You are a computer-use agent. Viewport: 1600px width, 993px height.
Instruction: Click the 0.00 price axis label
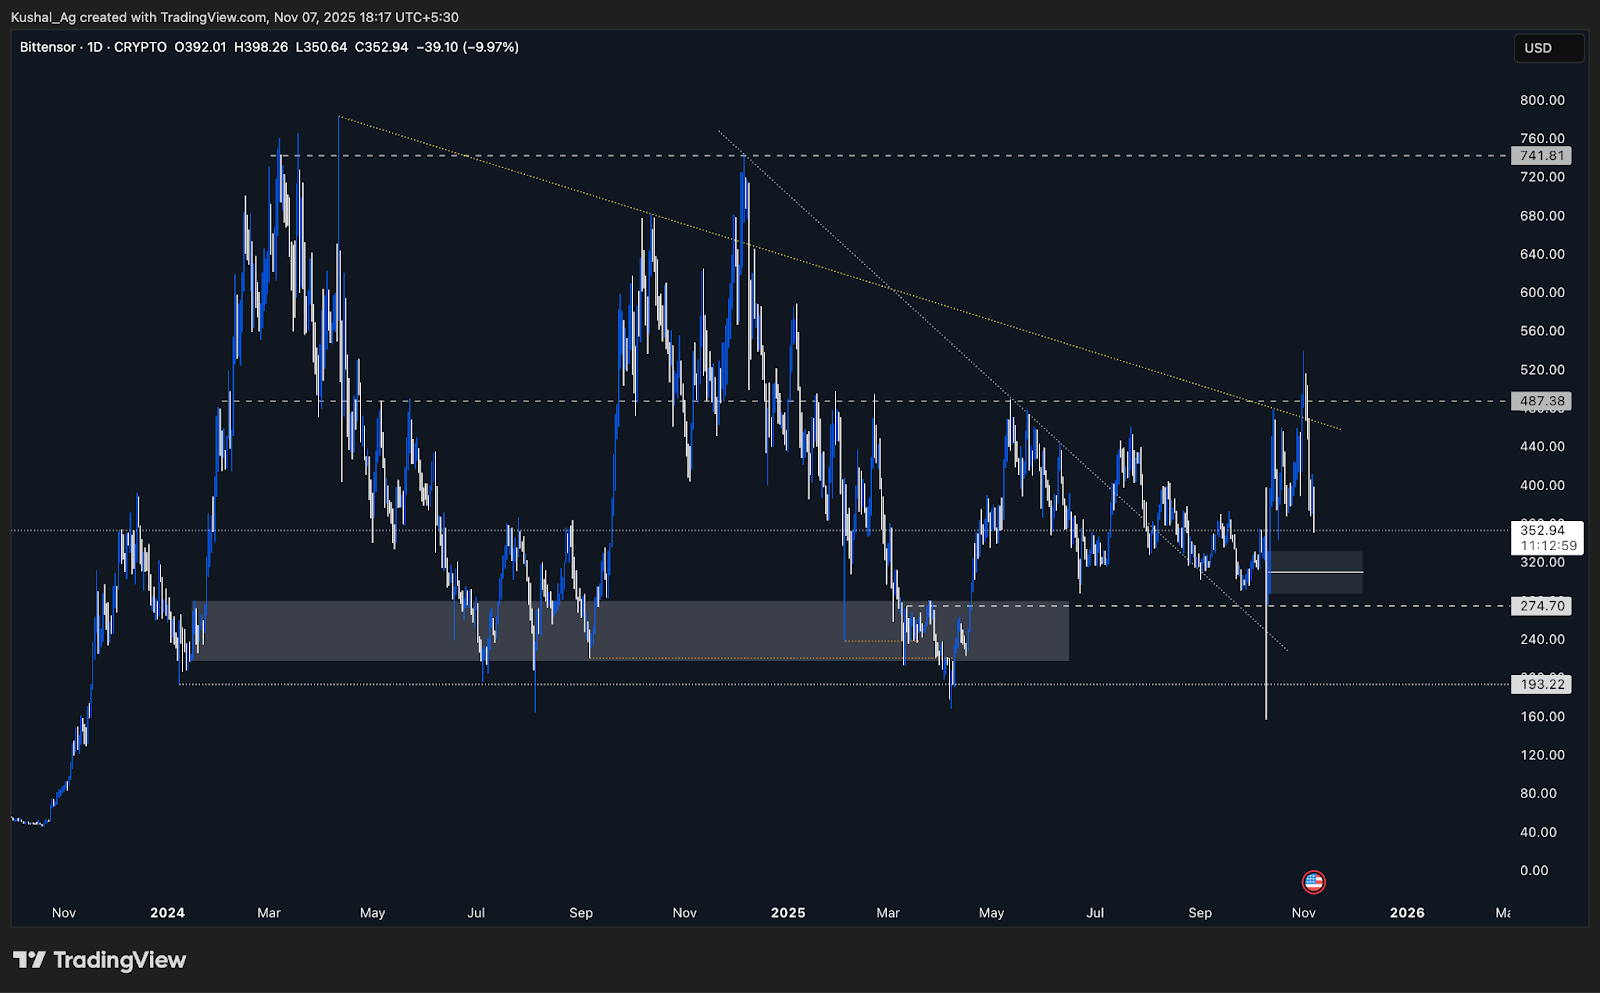1534,870
